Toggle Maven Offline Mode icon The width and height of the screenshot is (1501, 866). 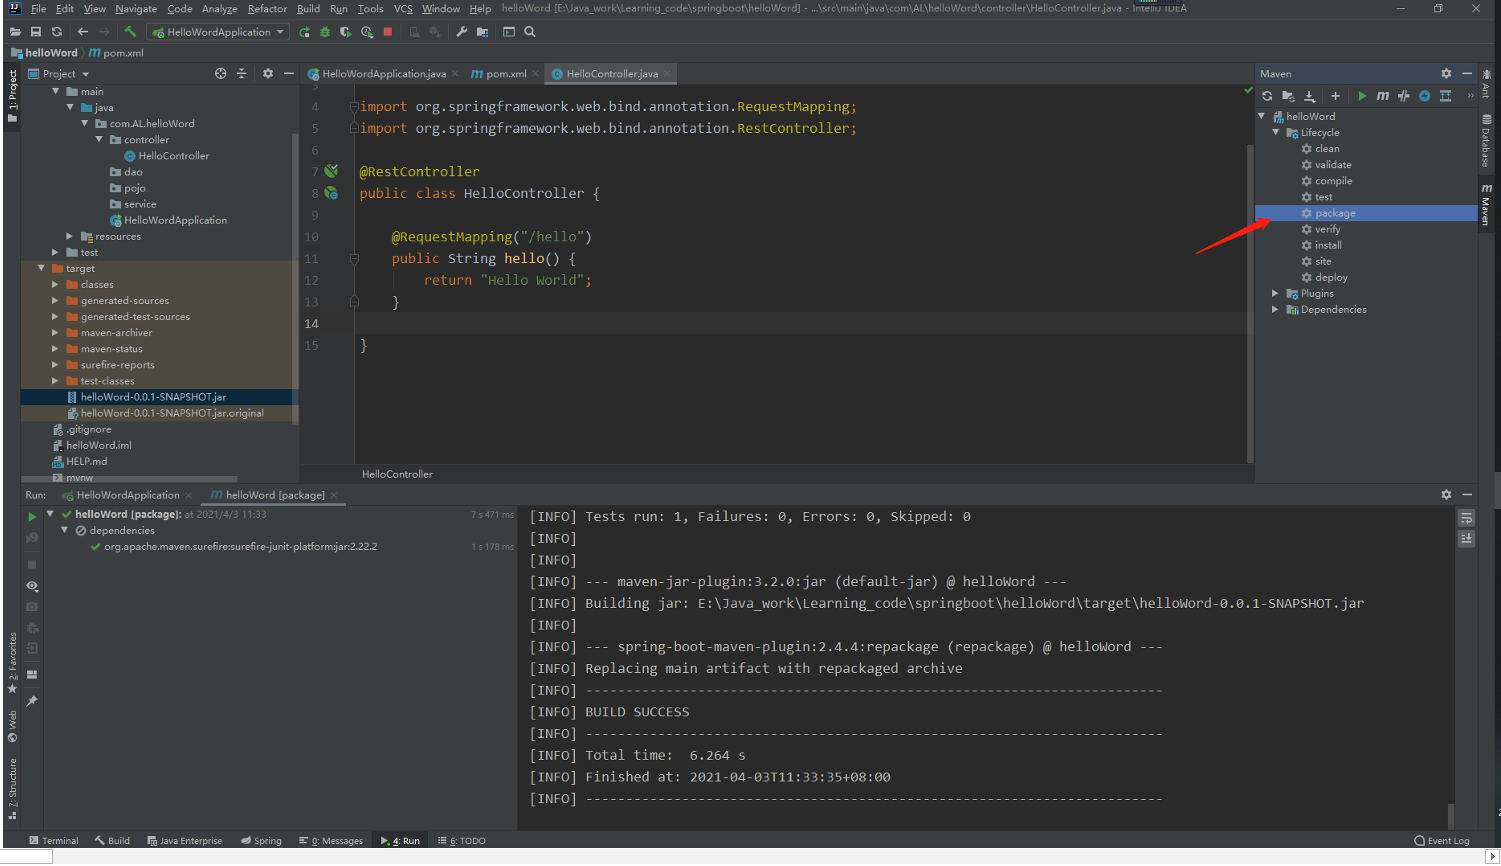[x=1404, y=96]
